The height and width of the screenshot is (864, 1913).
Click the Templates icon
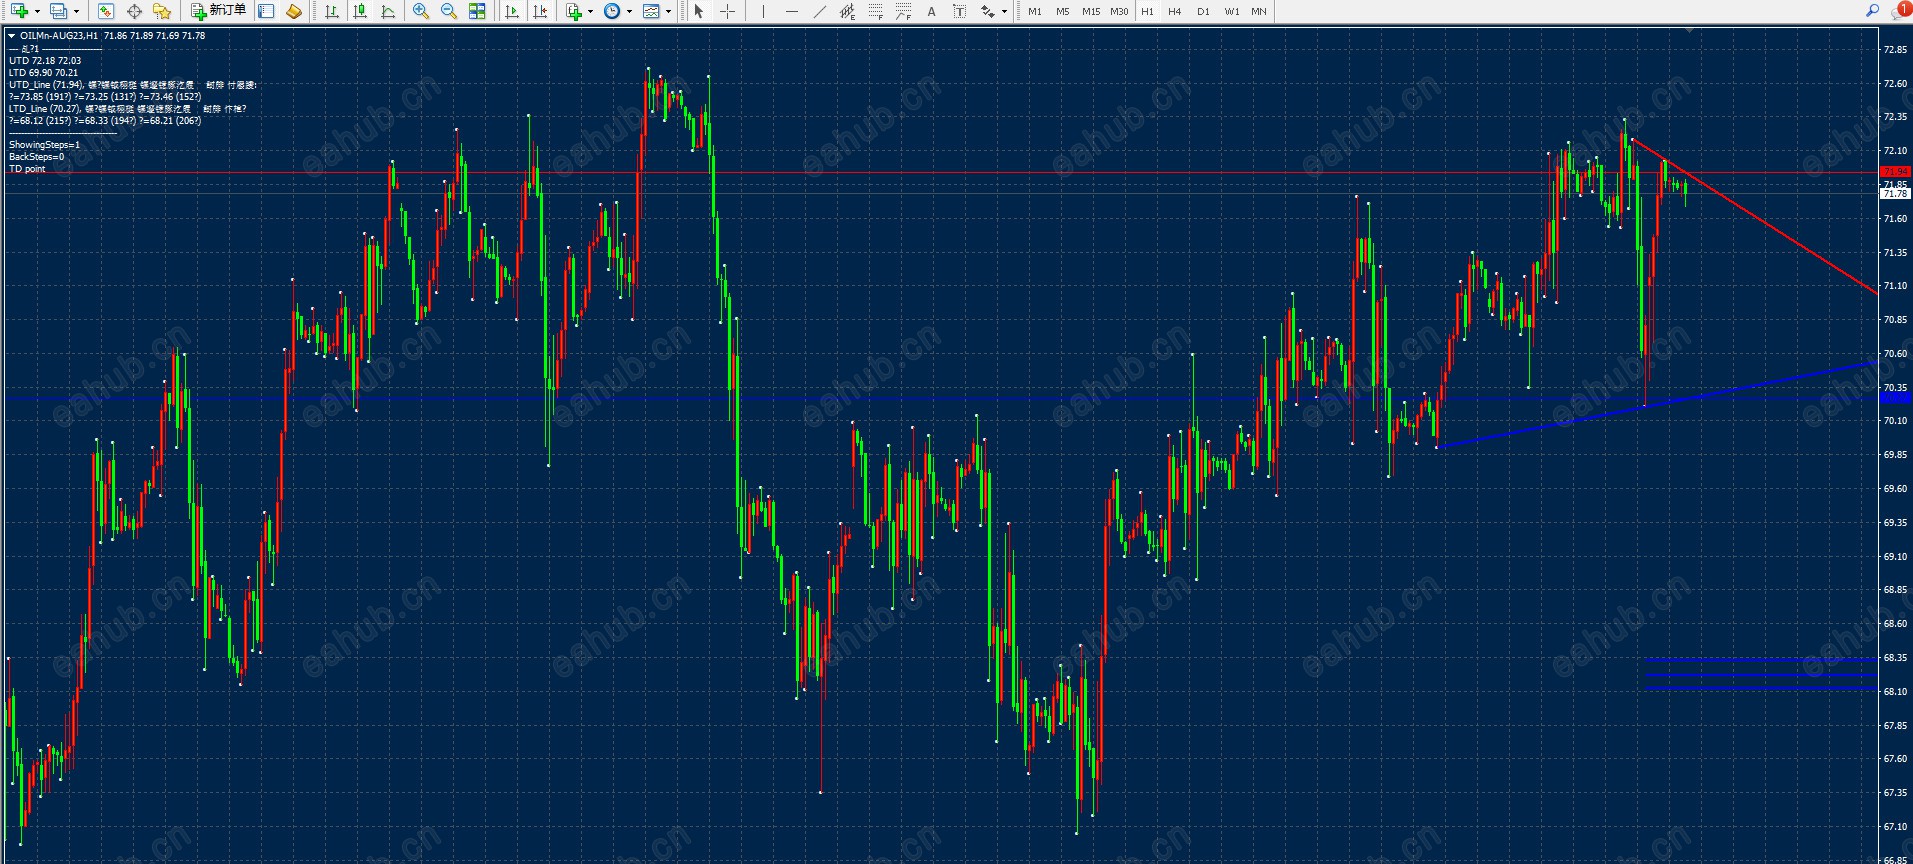[x=652, y=11]
